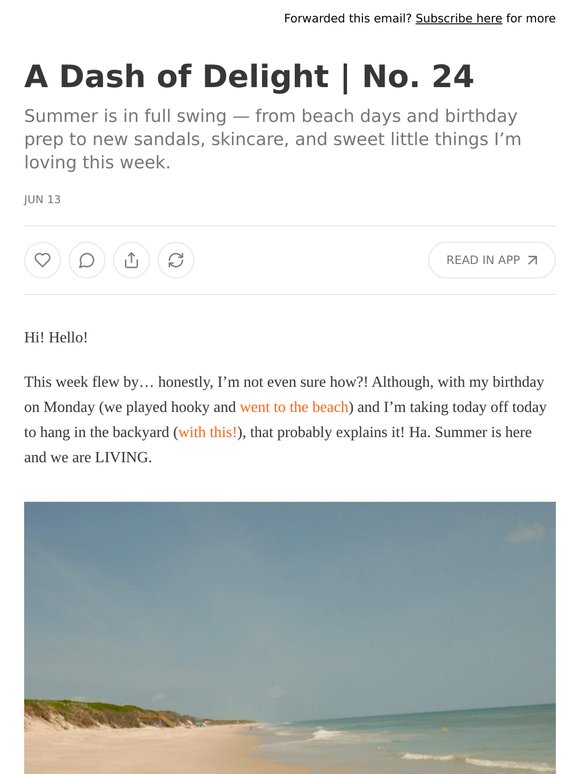This screenshot has width=580, height=774.
Task: Open the 'went to the beach' link
Action: click(294, 407)
